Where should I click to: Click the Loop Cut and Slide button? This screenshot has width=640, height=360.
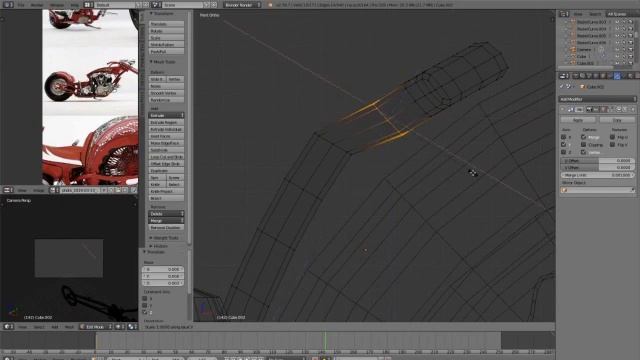(166, 157)
